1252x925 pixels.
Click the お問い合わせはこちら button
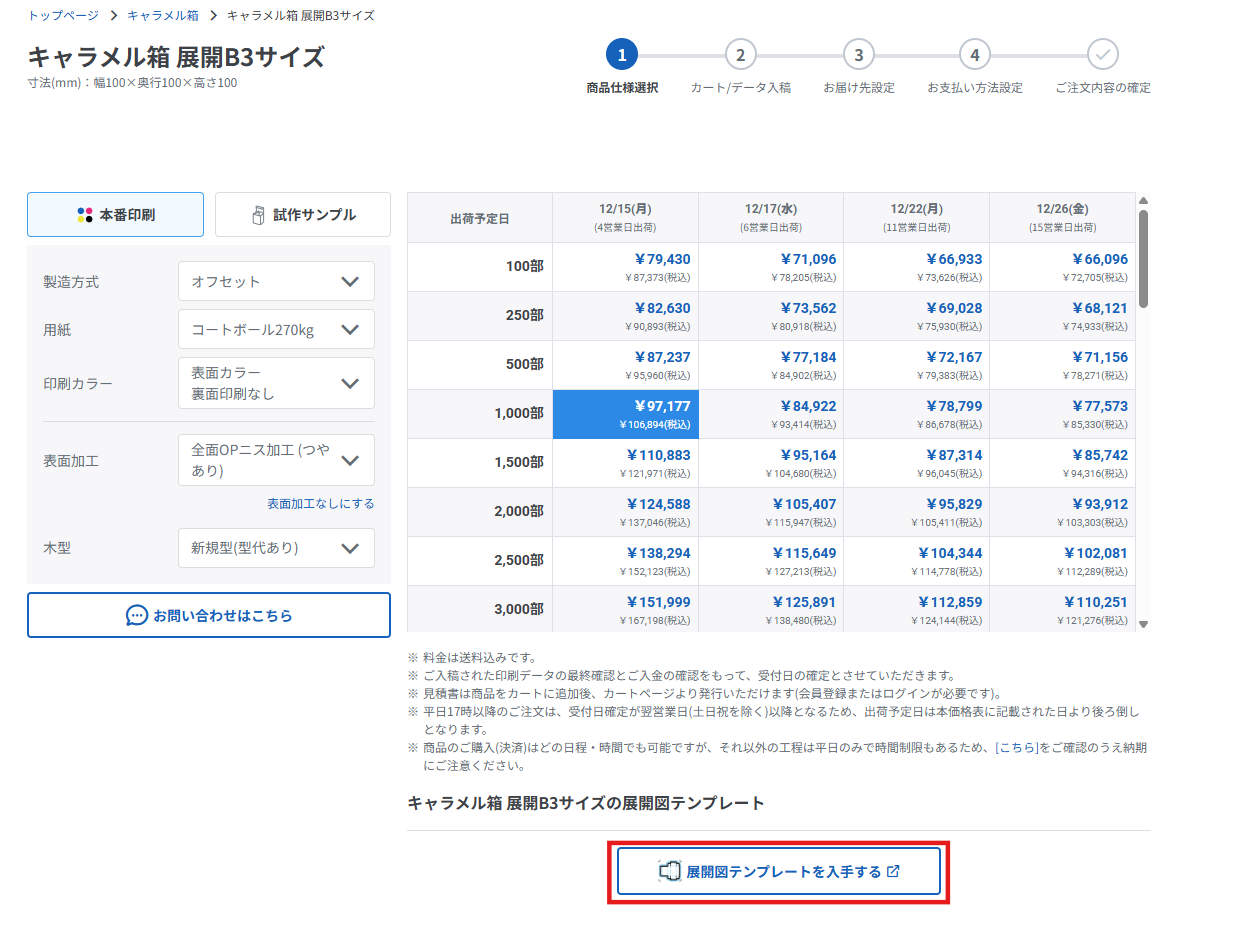point(209,615)
